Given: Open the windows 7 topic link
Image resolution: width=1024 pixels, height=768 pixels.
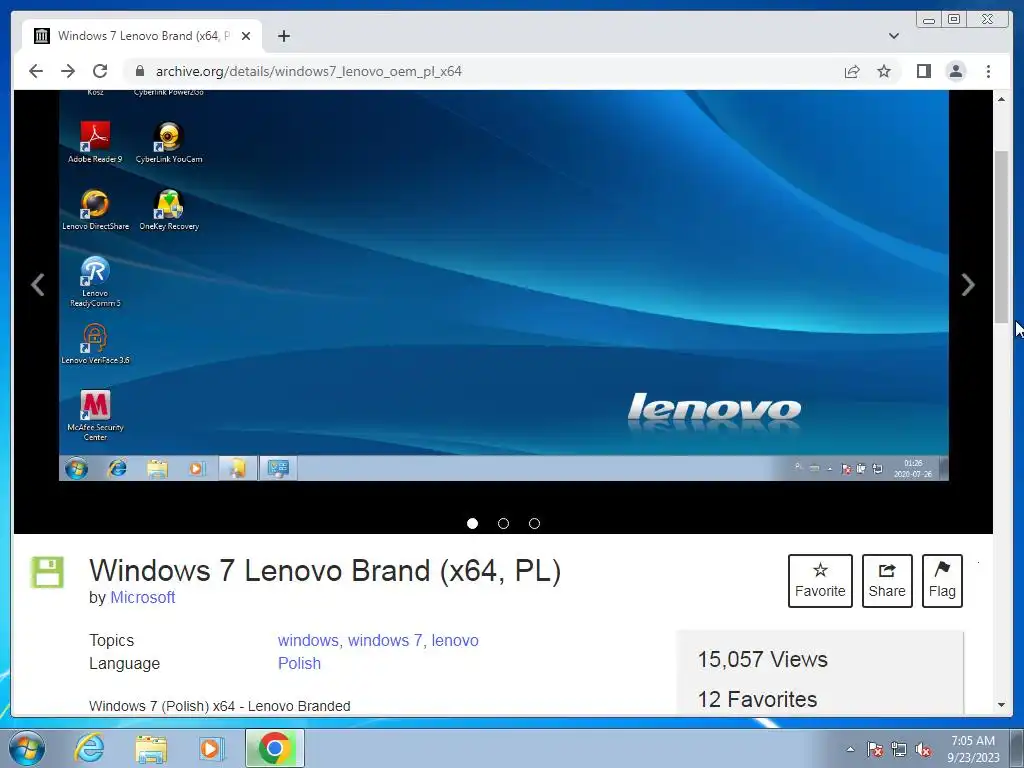Looking at the screenshot, I should [x=385, y=640].
